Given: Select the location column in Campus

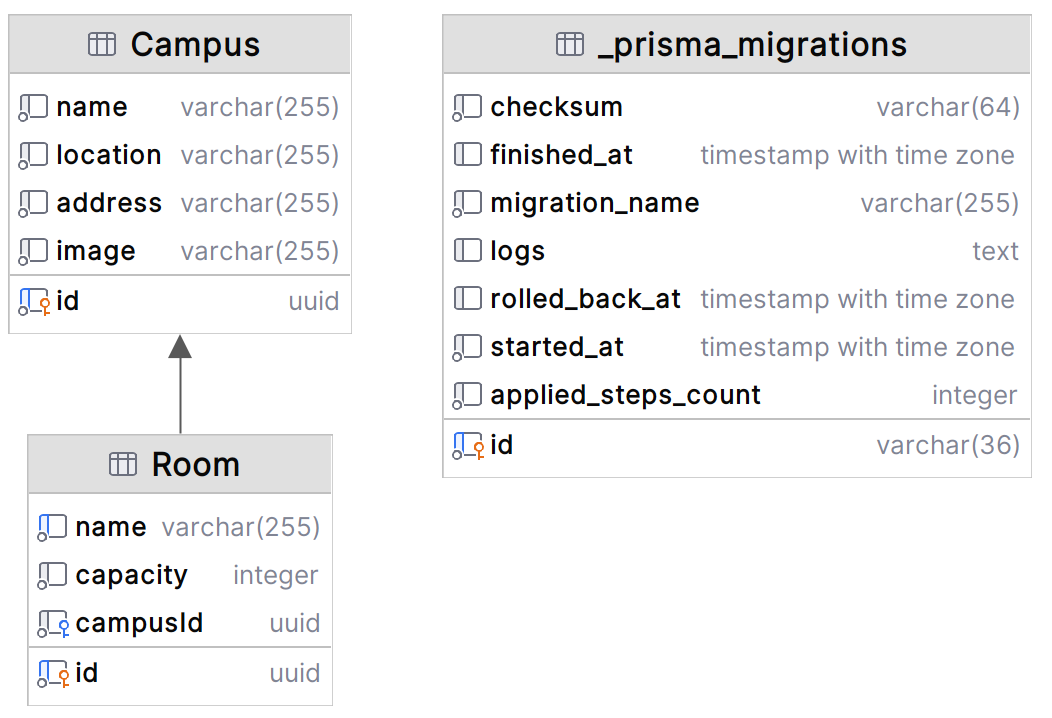Looking at the screenshot, I should point(109,155).
